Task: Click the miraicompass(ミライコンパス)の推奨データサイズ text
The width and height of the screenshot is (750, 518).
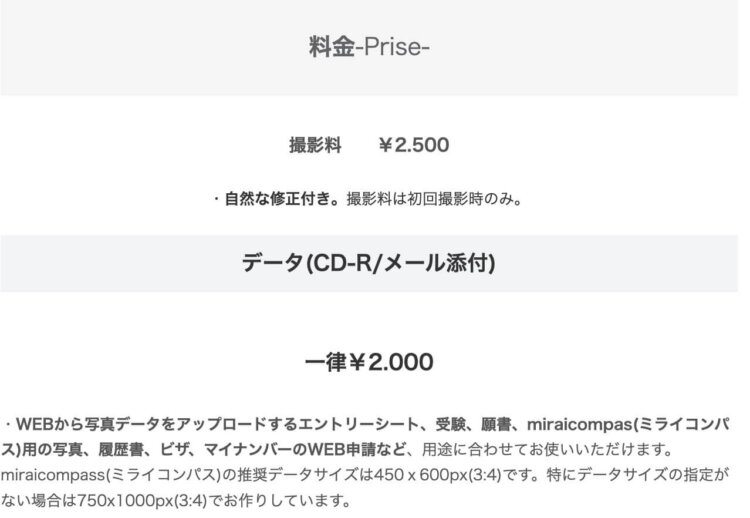Action: (x=179, y=475)
